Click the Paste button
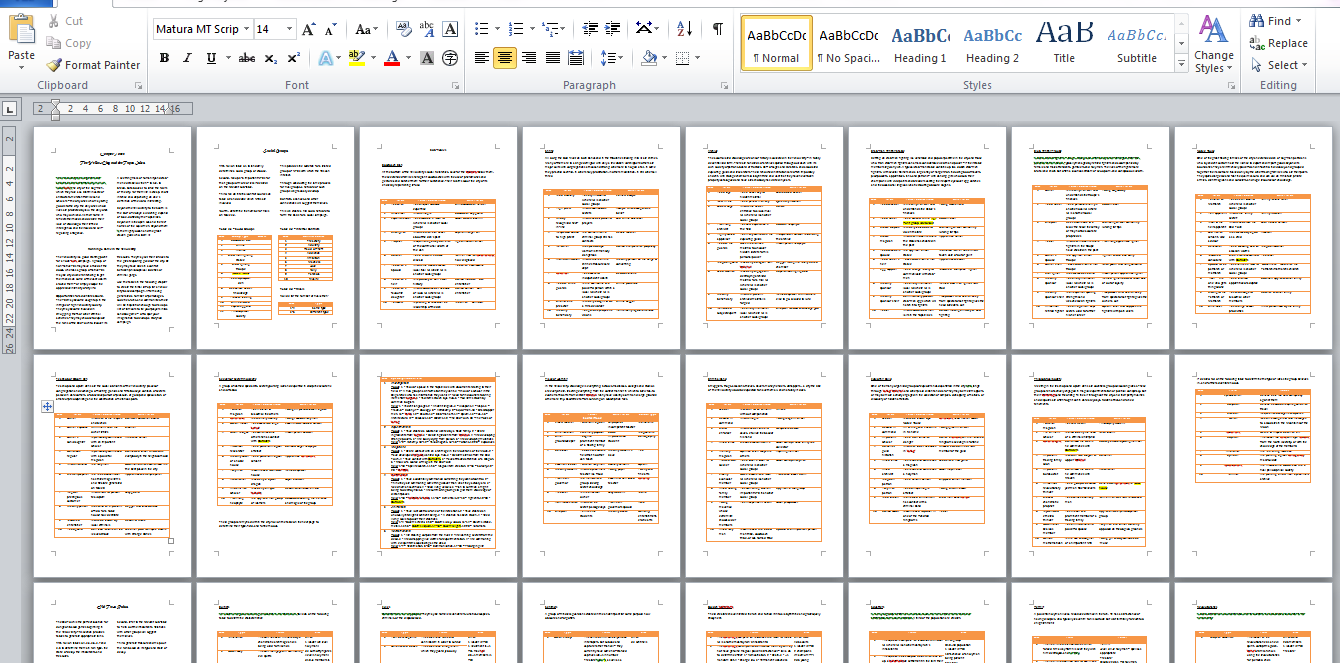Image resolution: width=1340 pixels, height=663 pixels. point(21,40)
